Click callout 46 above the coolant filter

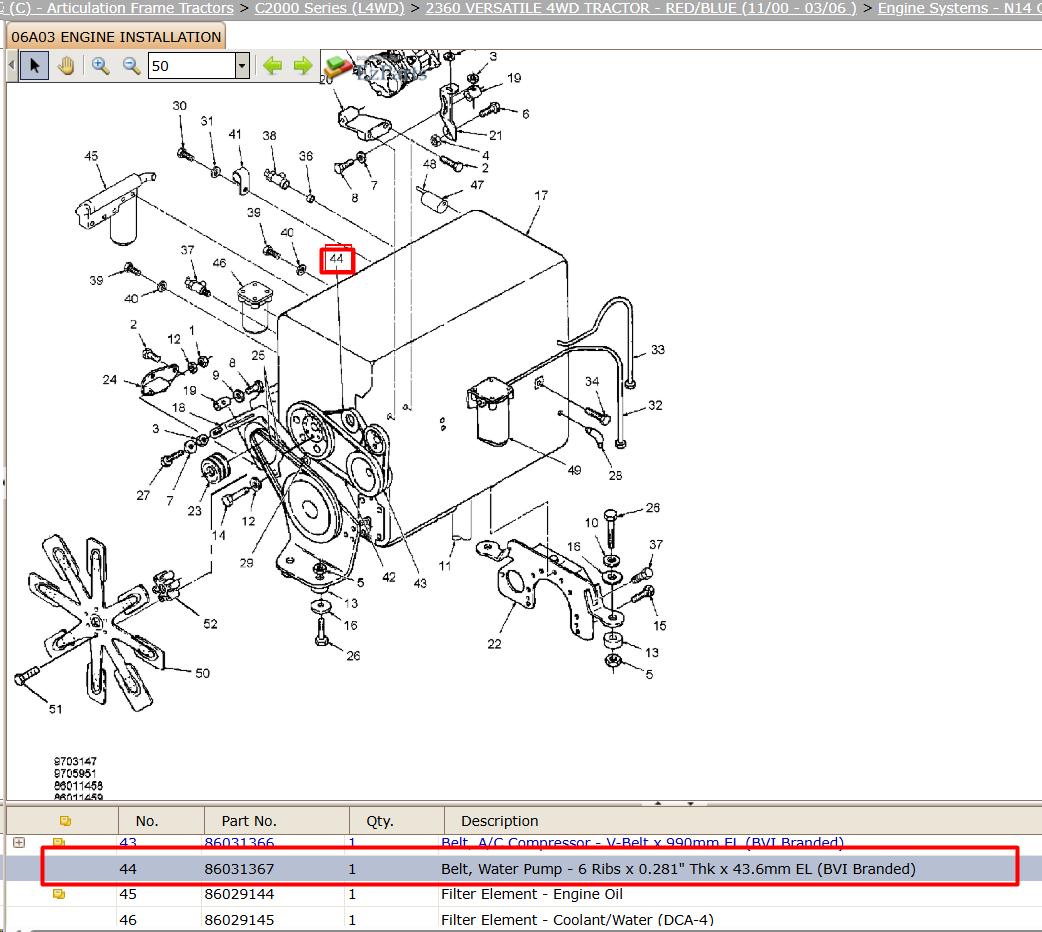(x=219, y=263)
